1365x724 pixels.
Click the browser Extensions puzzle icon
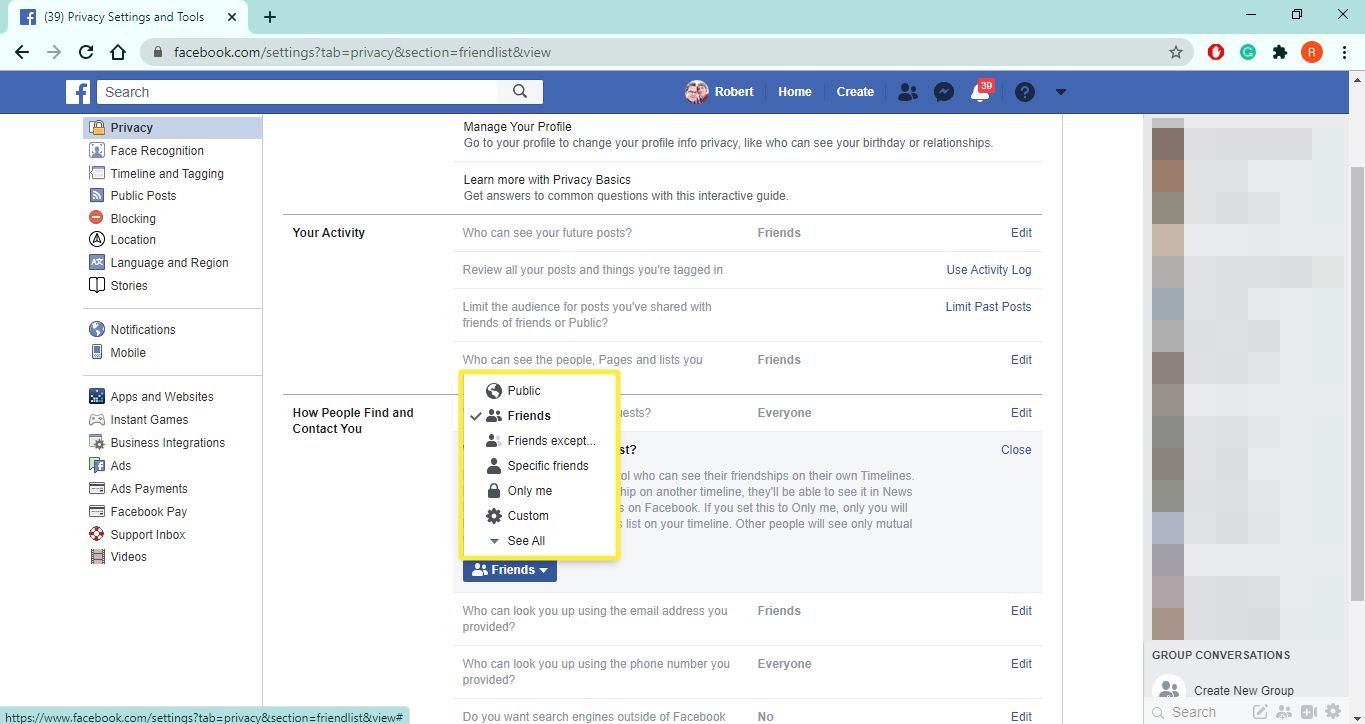point(1279,52)
